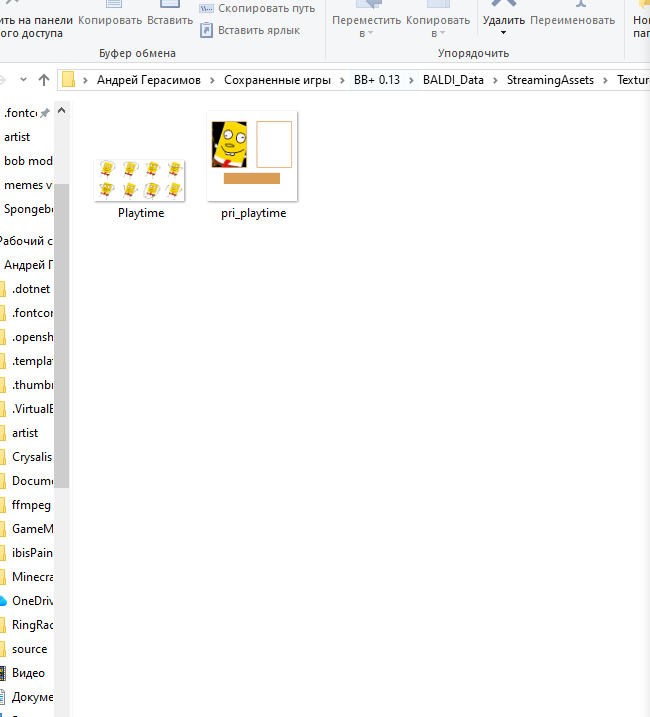This screenshot has width=650, height=717.
Task: Open the Move to dropdown
Action: 366,21
